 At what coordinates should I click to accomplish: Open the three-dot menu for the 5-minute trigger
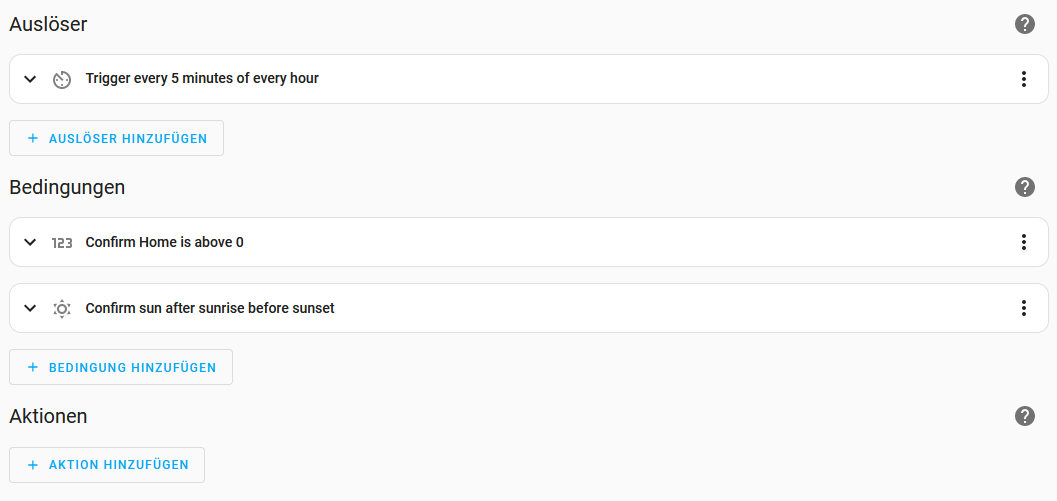[x=1023, y=79]
